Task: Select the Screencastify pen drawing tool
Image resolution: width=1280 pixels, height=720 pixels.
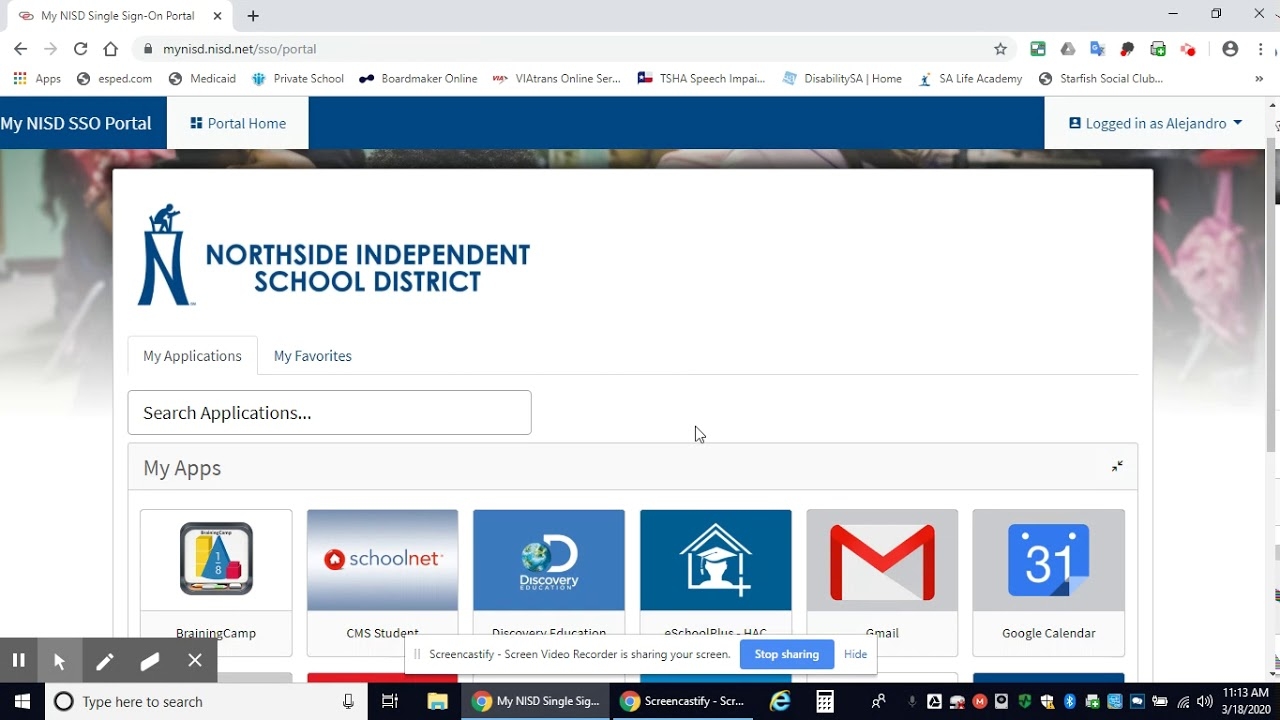Action: tap(104, 661)
